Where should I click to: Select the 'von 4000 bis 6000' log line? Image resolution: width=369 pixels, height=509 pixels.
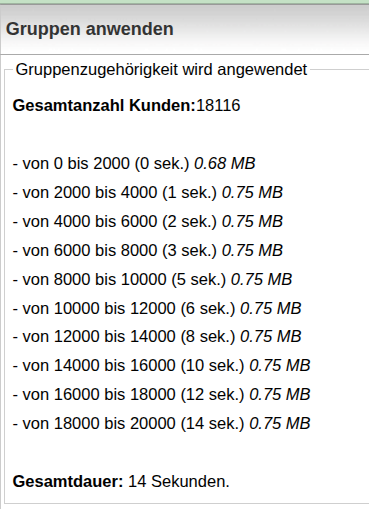click(x=148, y=222)
